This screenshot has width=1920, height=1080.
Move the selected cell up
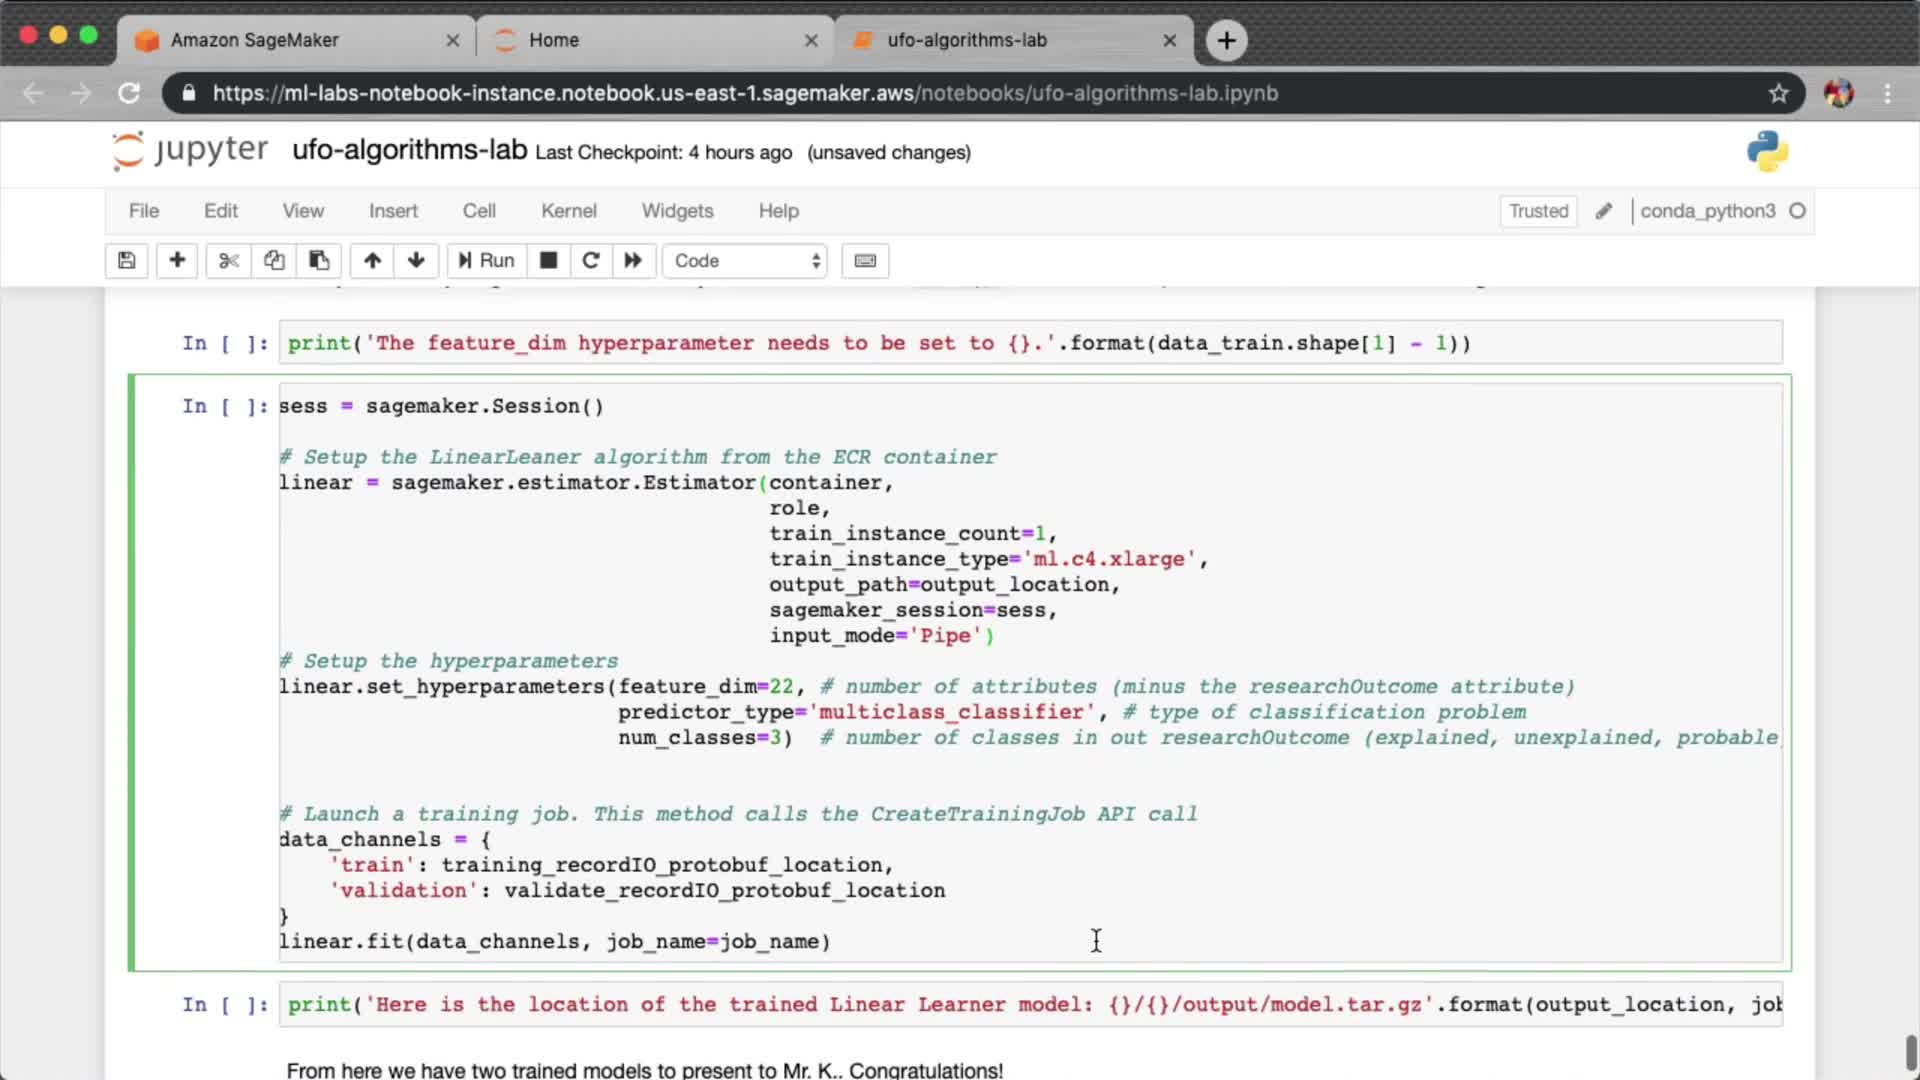pyautogui.click(x=372, y=261)
